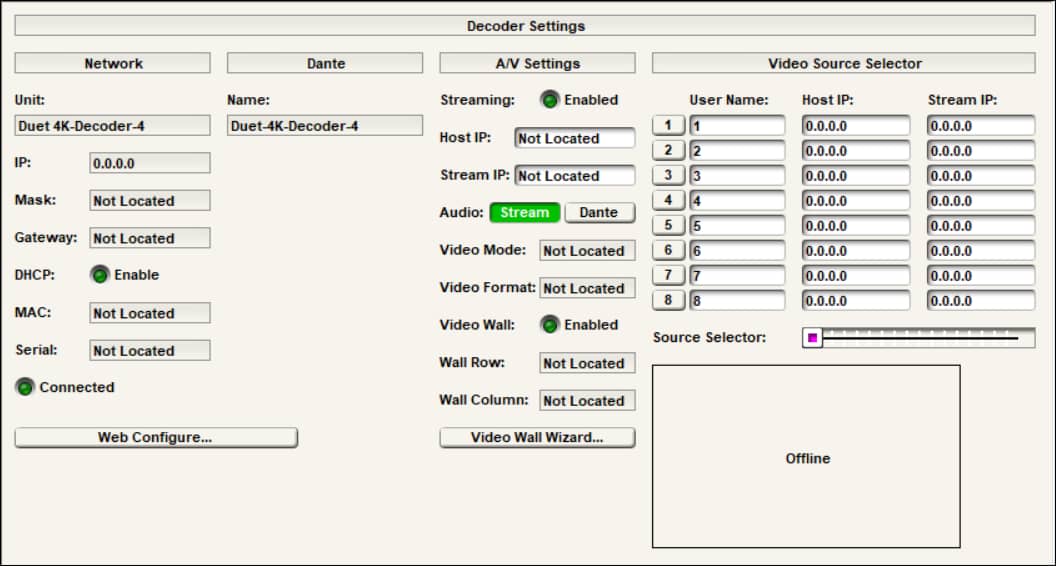Edit User Name field for source 1
This screenshot has height=566, width=1056.
coord(737,126)
